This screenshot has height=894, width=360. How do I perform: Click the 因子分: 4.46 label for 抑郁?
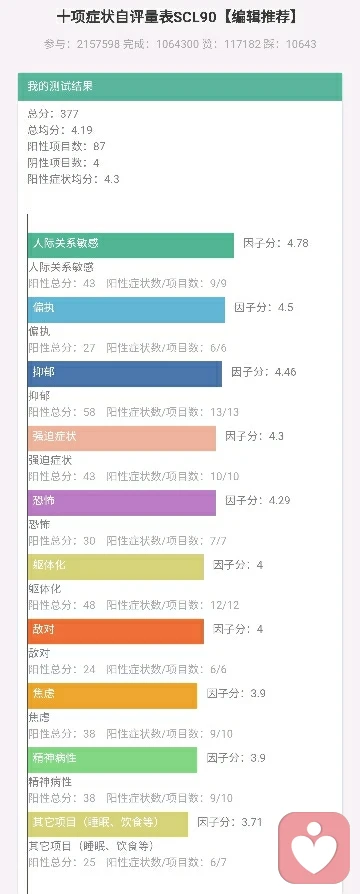click(x=264, y=372)
